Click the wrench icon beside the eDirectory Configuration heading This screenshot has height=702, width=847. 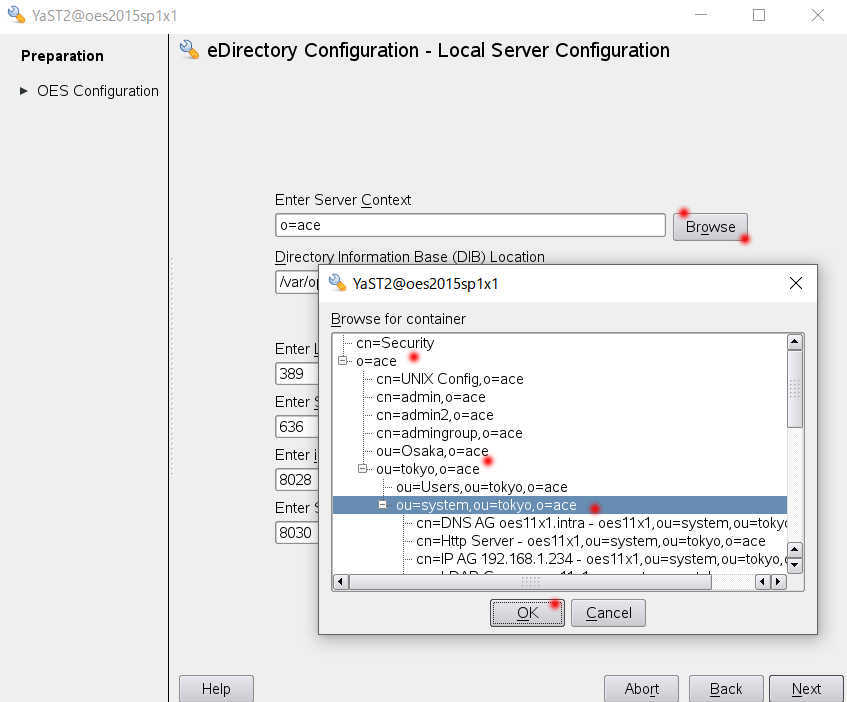pos(189,50)
